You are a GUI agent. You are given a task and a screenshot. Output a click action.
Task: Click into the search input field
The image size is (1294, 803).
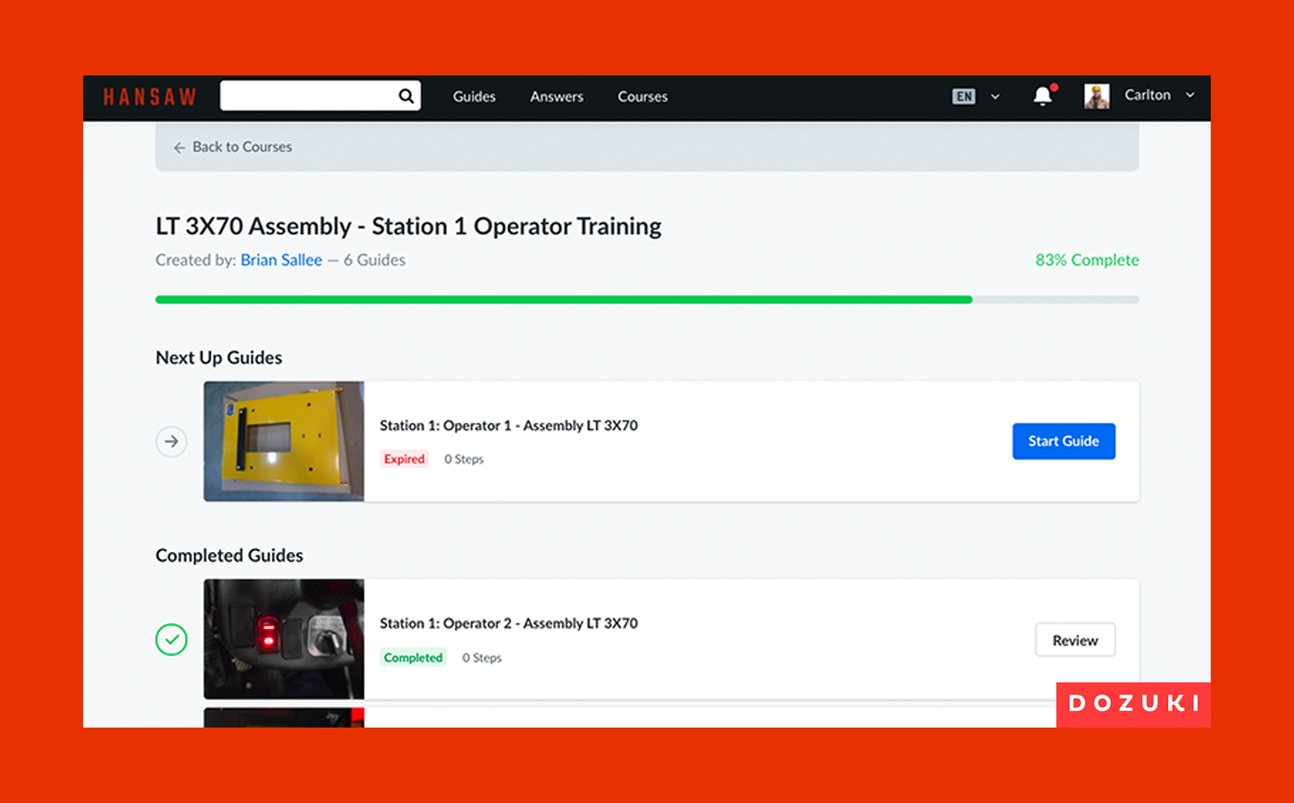(x=307, y=96)
